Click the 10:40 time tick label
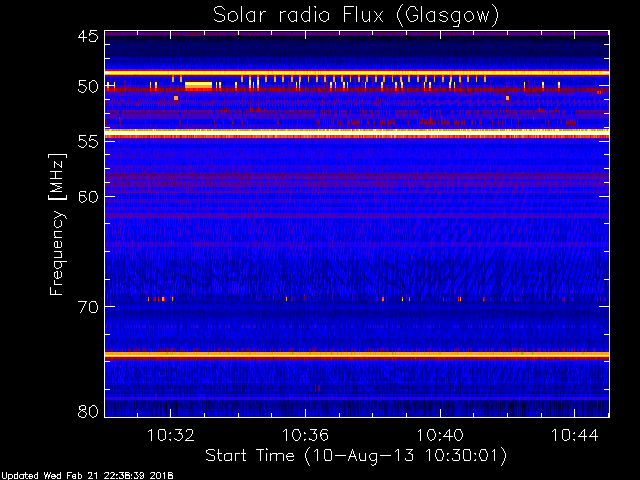 [x=440, y=435]
